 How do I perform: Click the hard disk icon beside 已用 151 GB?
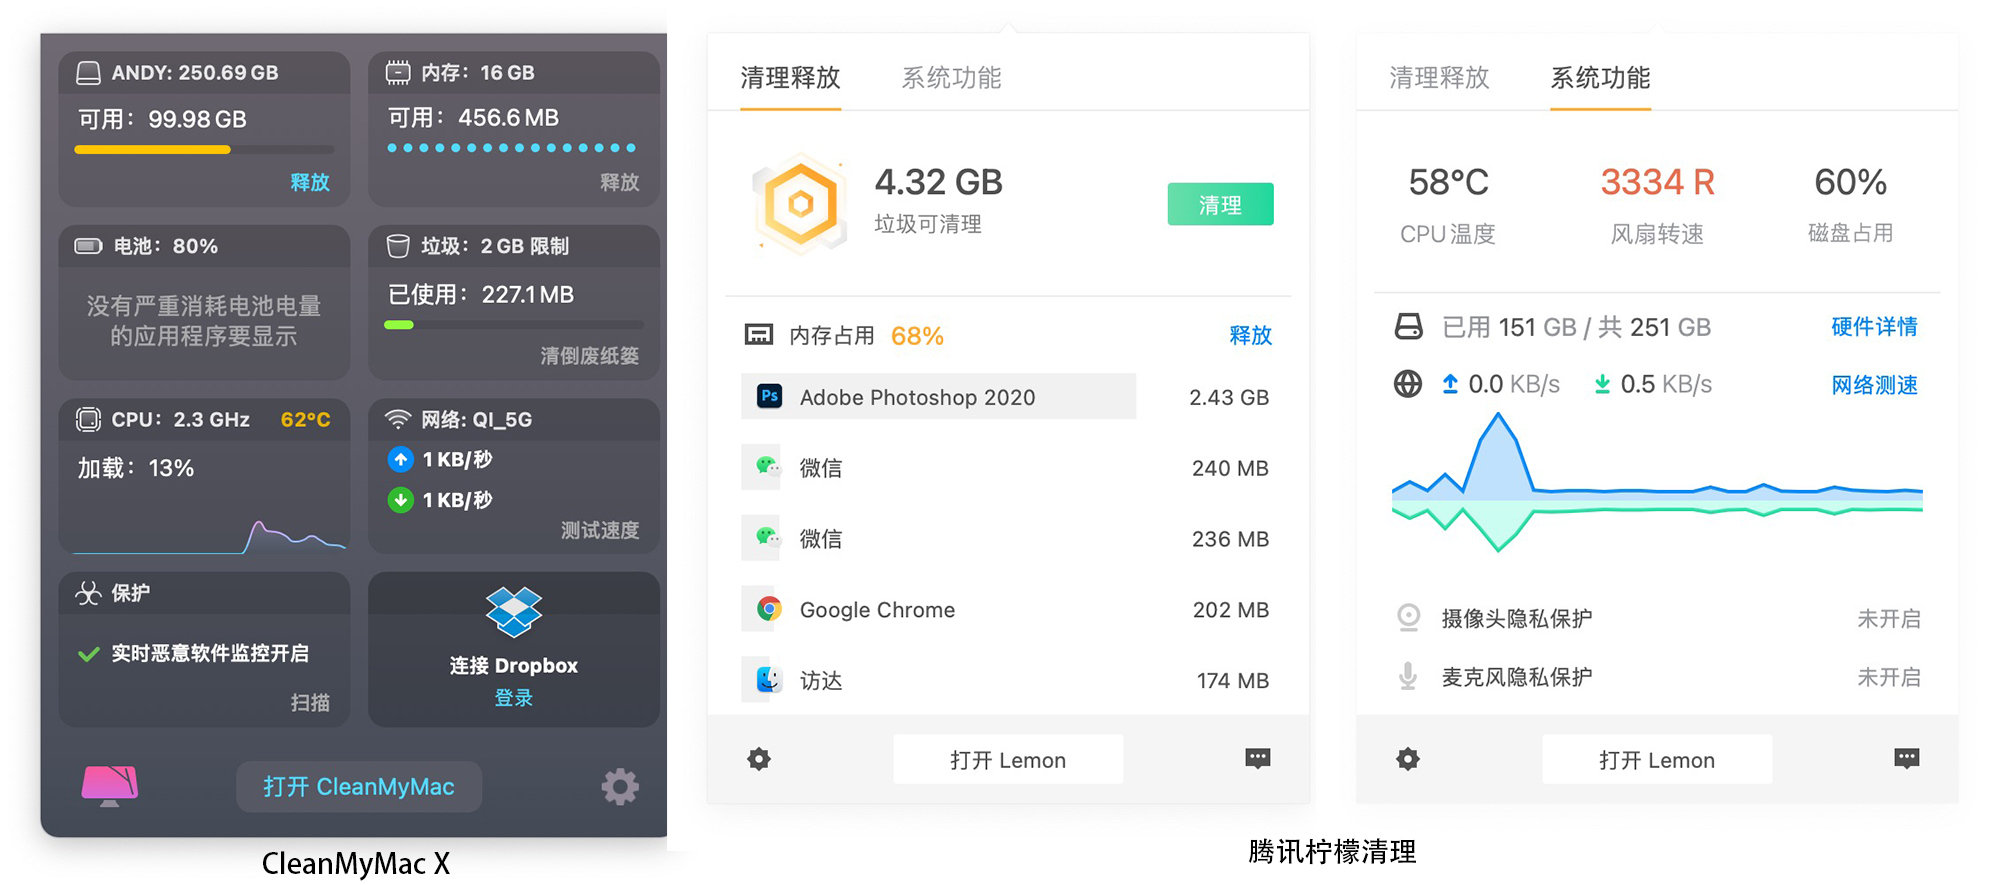click(1408, 327)
